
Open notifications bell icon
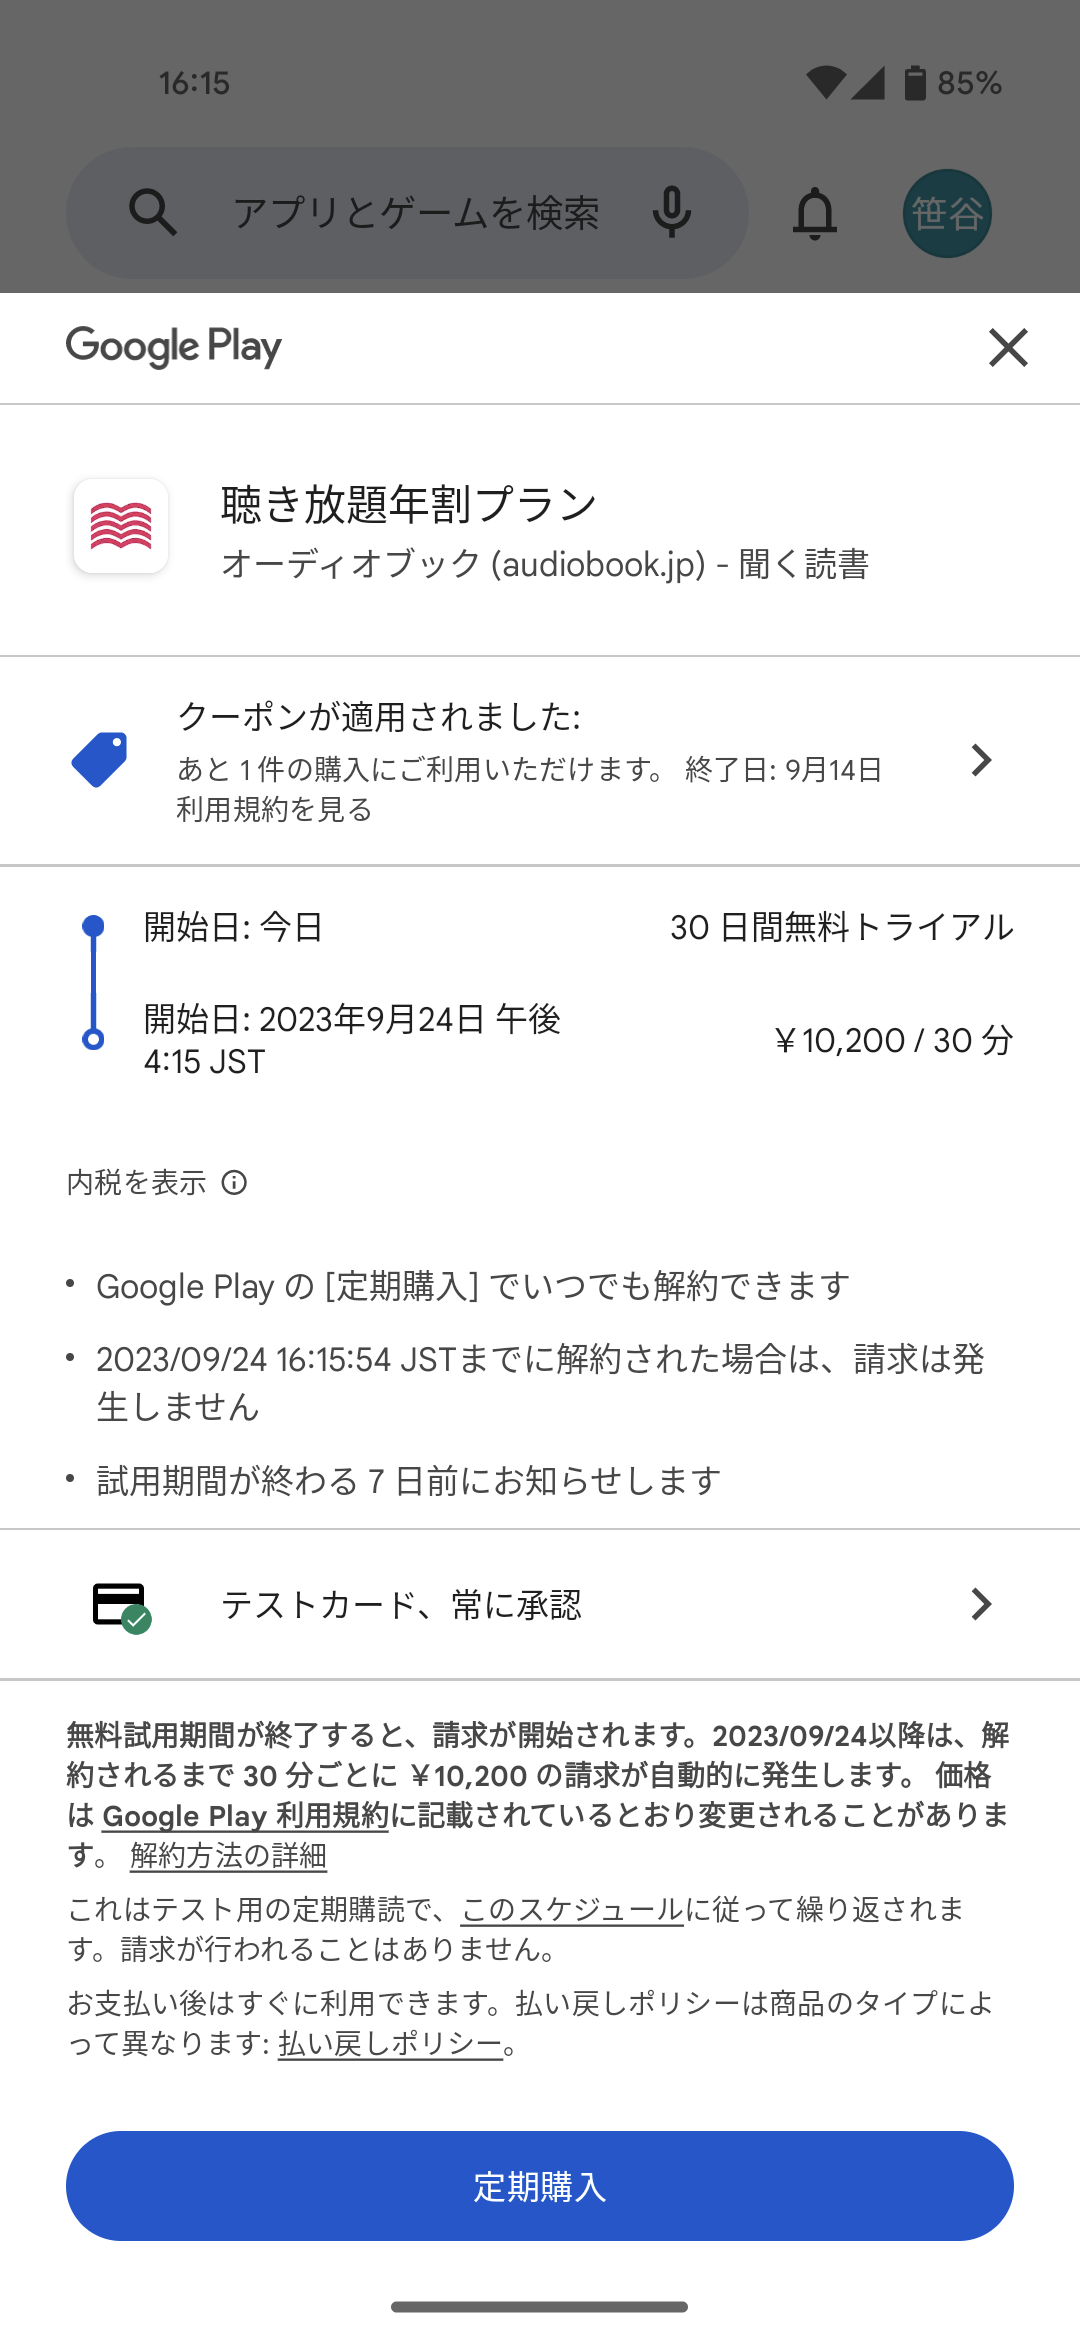point(815,213)
